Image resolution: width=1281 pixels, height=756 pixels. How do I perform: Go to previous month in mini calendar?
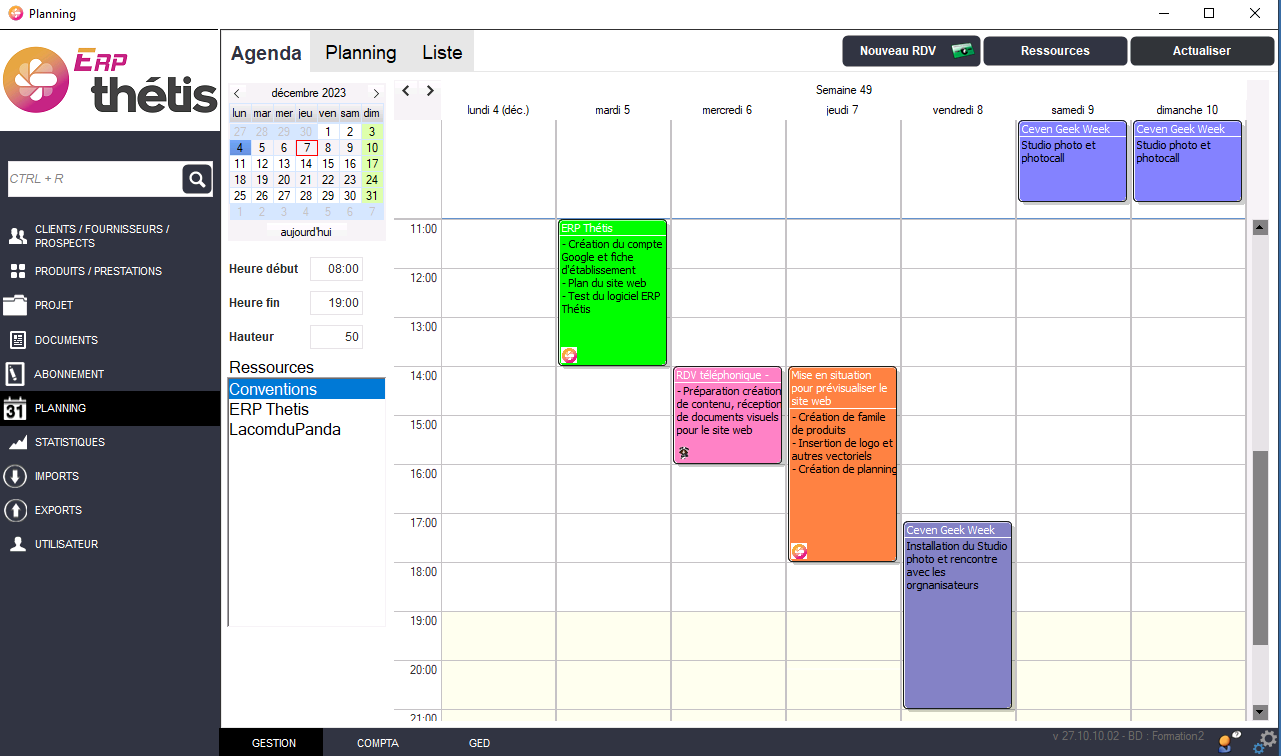tap(237, 93)
